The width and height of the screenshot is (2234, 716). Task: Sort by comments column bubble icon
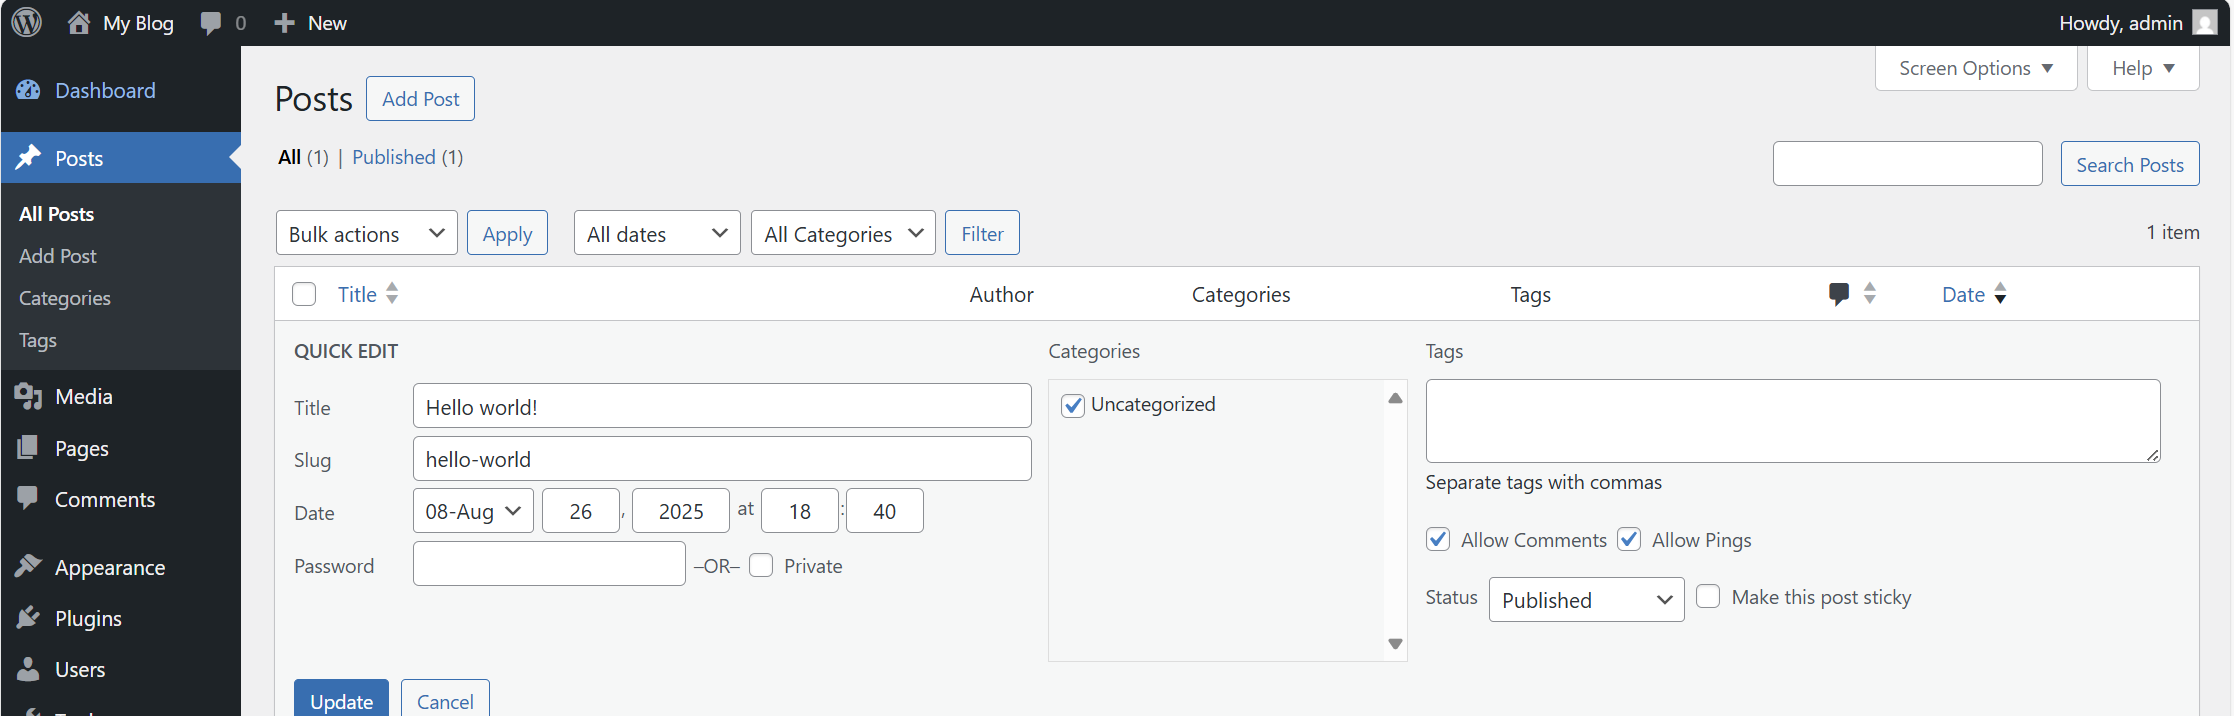(x=1838, y=294)
